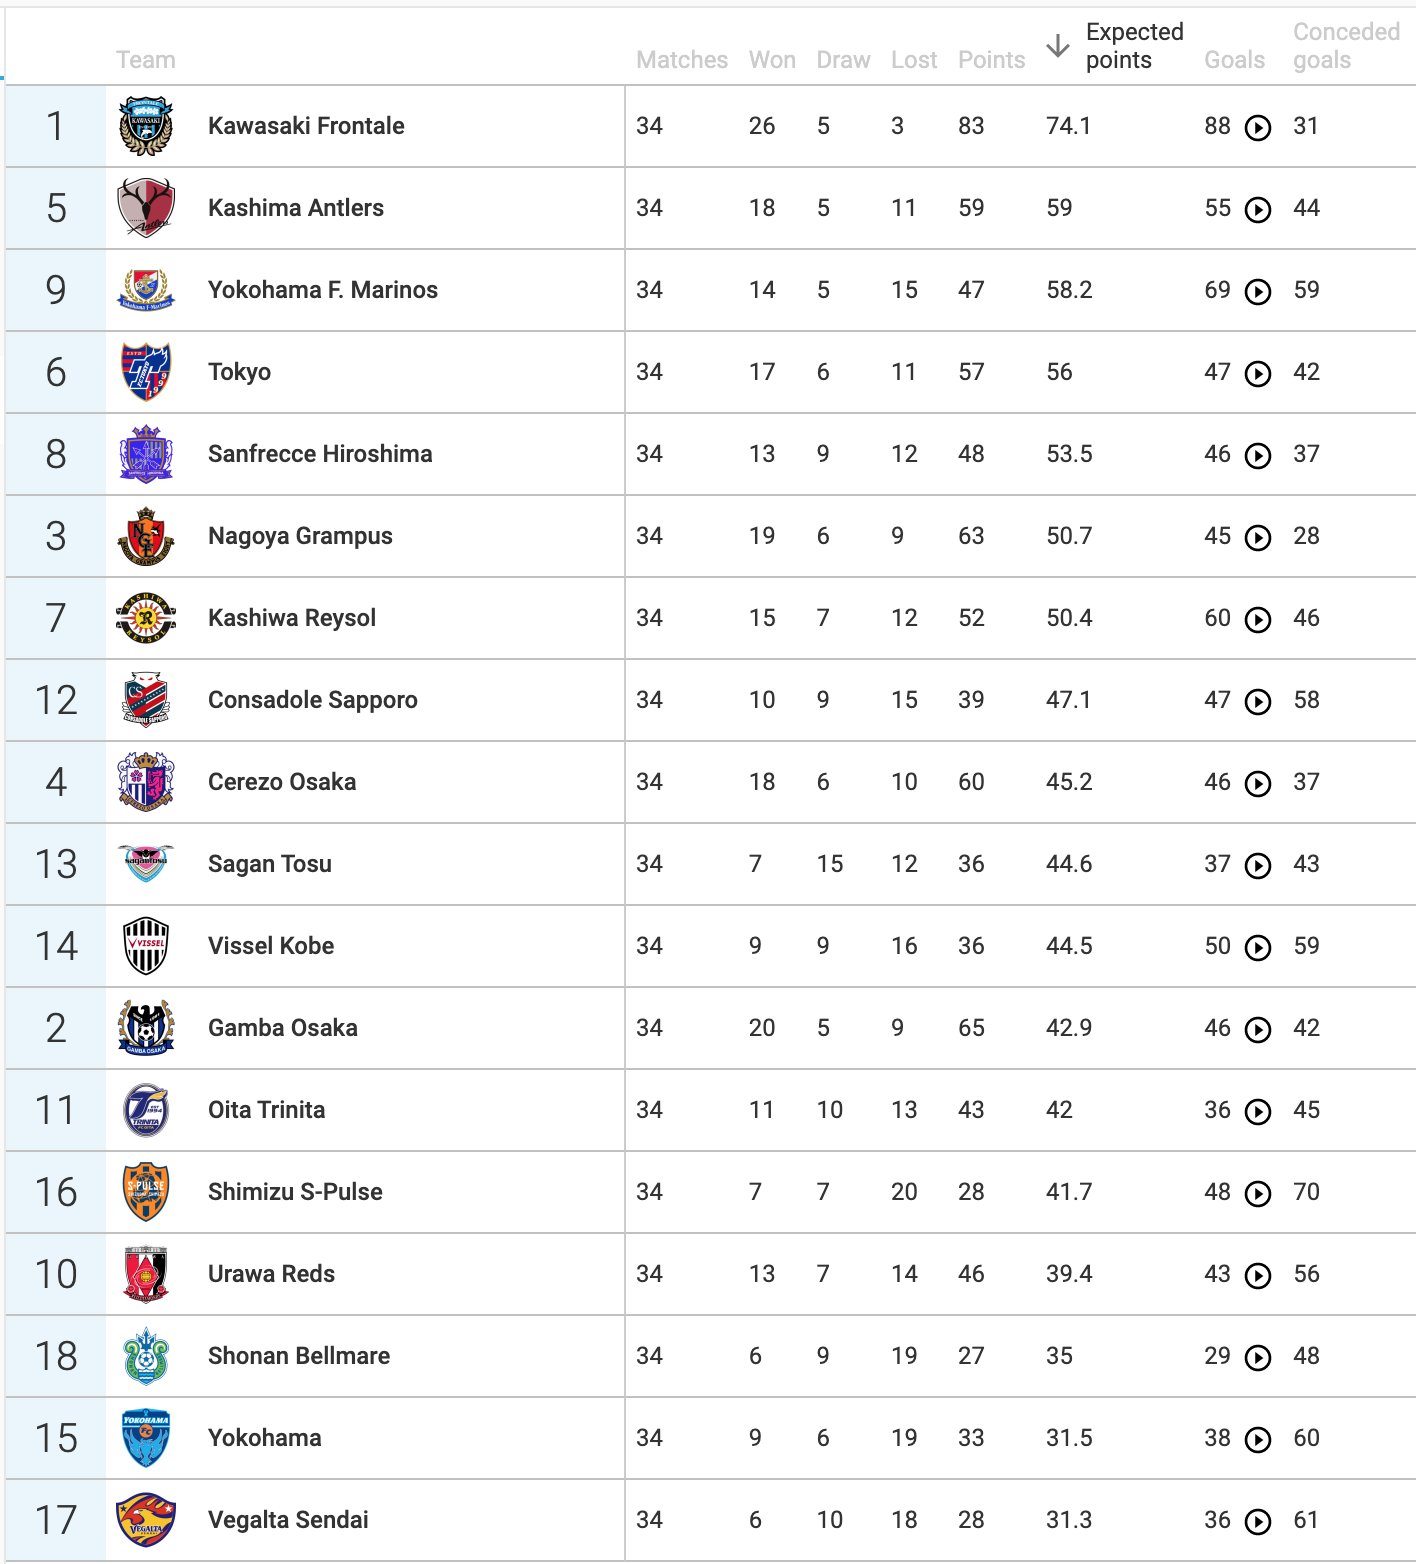The height and width of the screenshot is (1564, 1416).
Task: Click the Sanfrecce Hiroshima purple crest
Action: [146, 454]
